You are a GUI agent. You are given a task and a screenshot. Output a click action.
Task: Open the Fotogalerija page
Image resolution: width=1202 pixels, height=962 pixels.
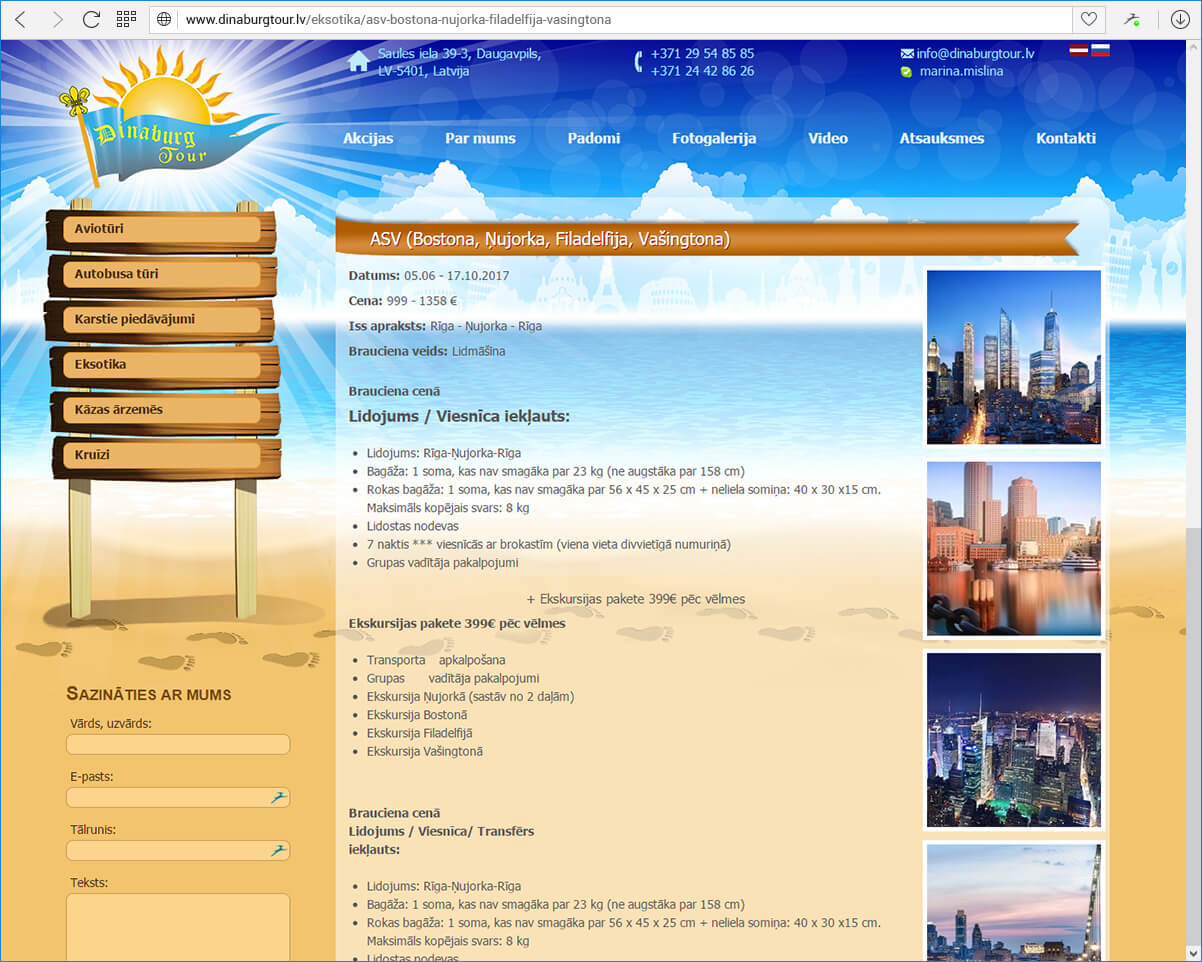(x=714, y=139)
